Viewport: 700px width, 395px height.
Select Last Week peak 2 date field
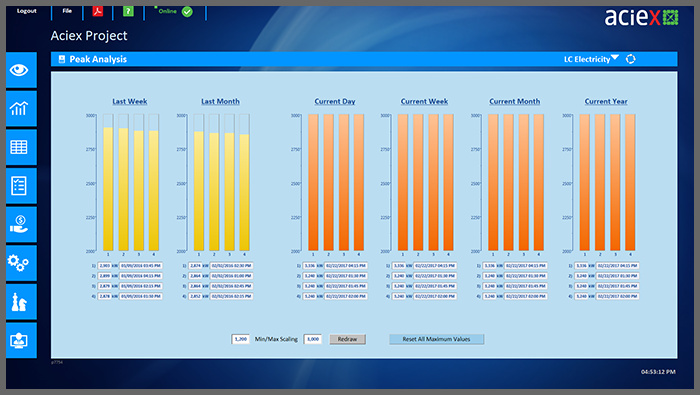[x=141, y=276]
